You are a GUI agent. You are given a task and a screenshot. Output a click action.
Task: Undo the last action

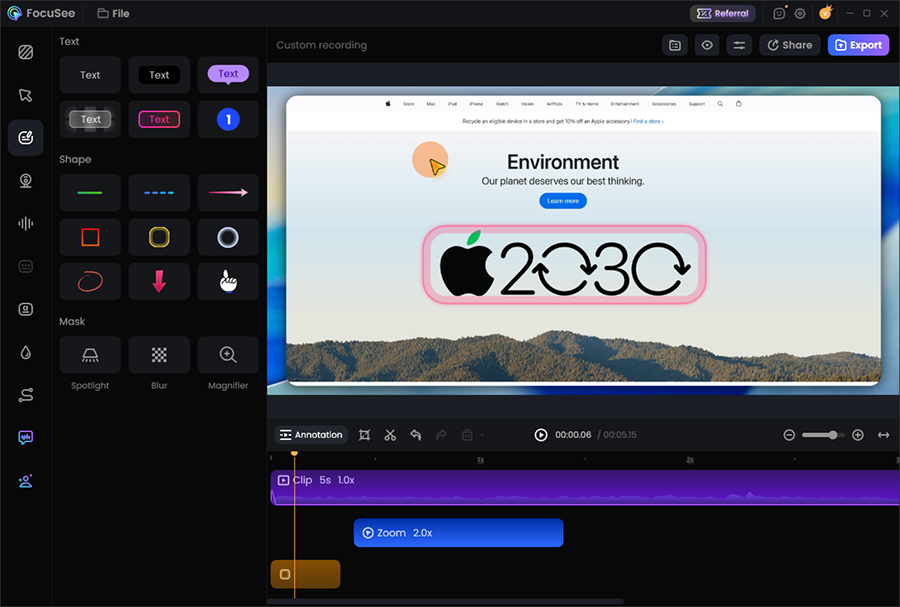pos(416,435)
